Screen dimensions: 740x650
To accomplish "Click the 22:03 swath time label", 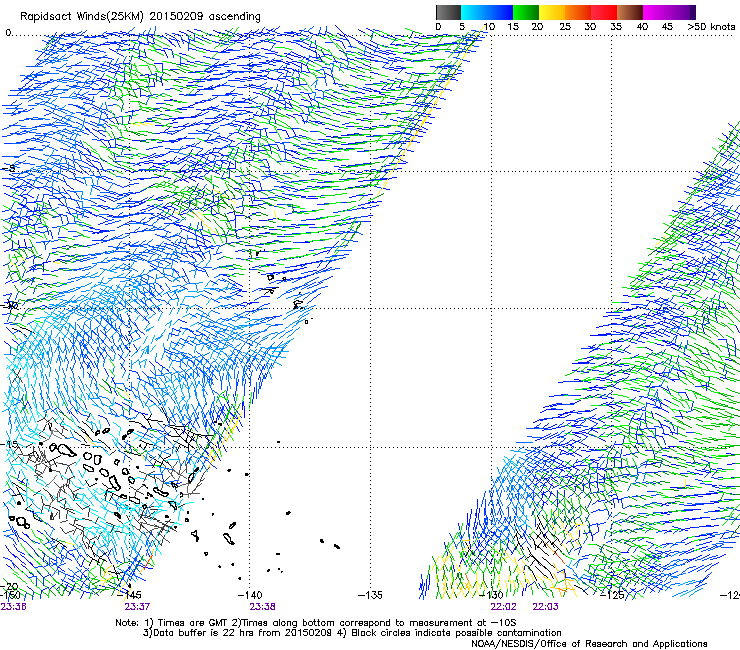I will click(546, 607).
